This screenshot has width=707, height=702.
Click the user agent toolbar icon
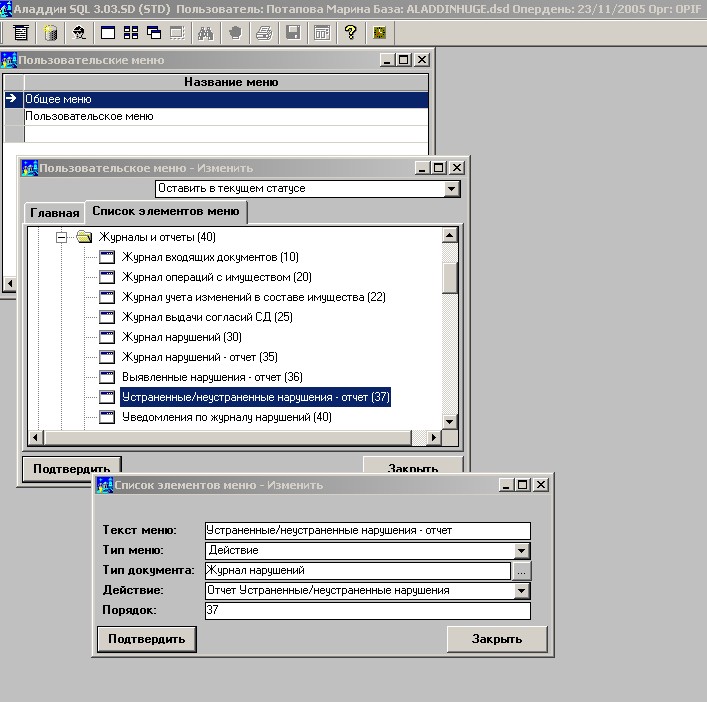[79, 33]
